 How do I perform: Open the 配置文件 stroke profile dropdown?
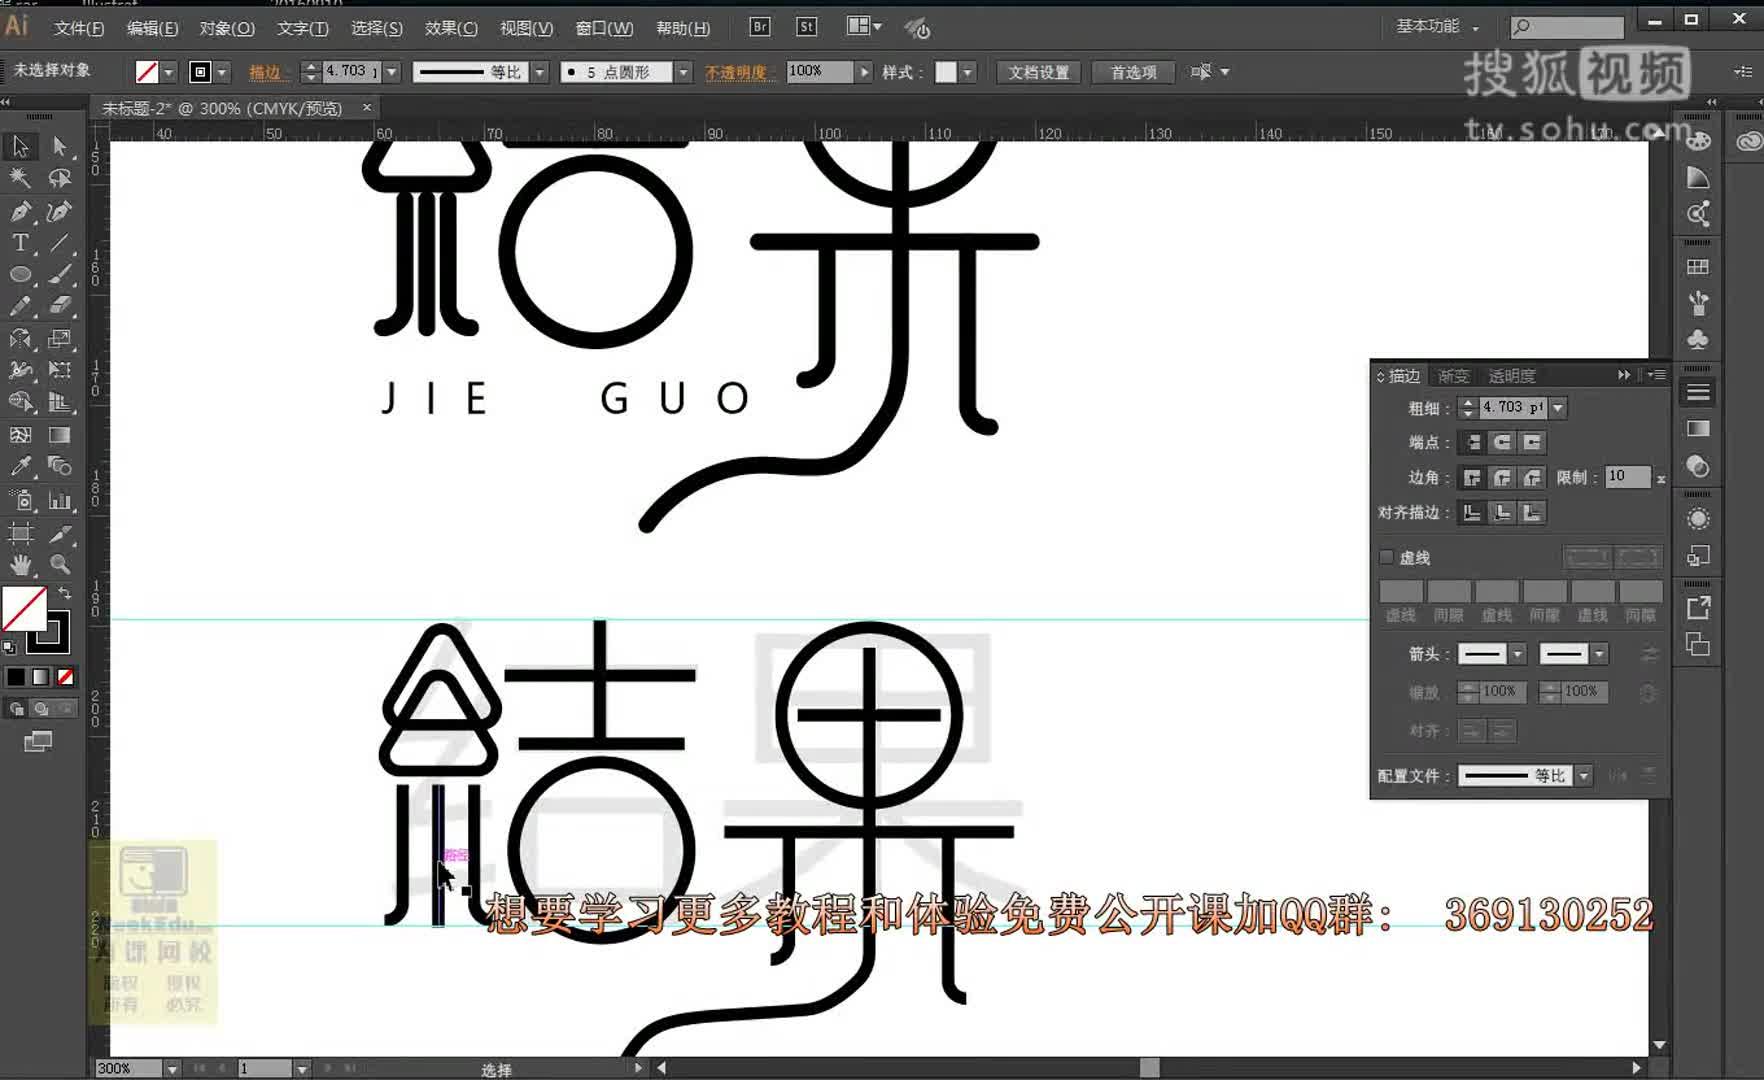1585,775
